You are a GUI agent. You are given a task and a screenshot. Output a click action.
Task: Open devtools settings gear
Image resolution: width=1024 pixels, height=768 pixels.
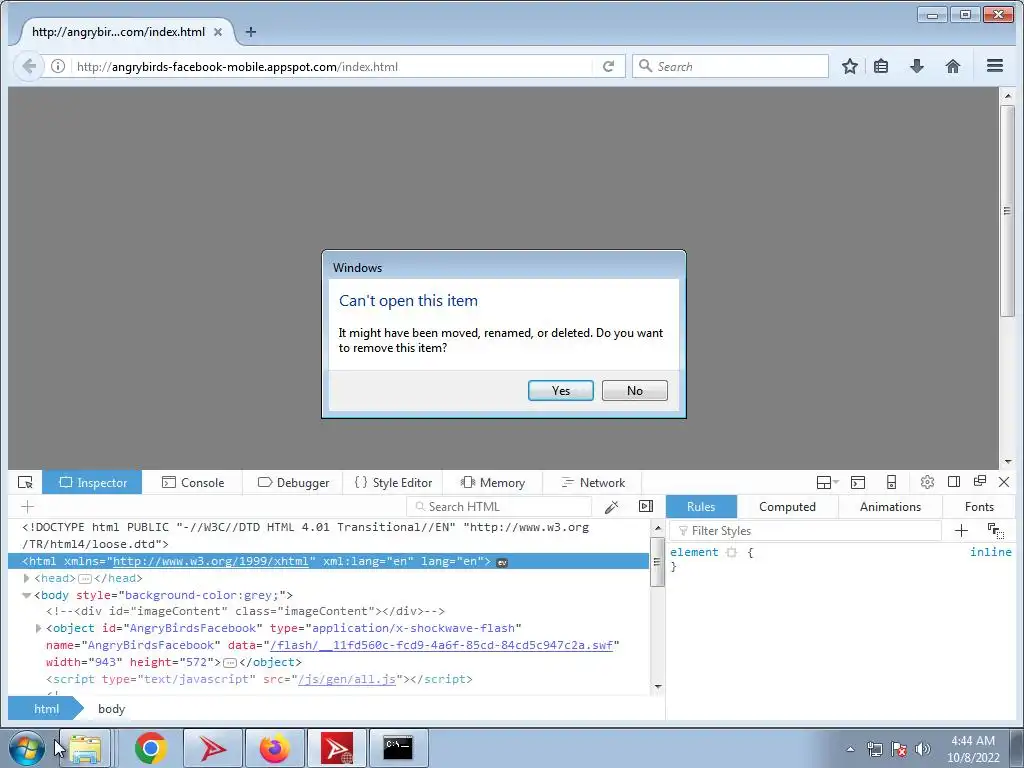927,483
